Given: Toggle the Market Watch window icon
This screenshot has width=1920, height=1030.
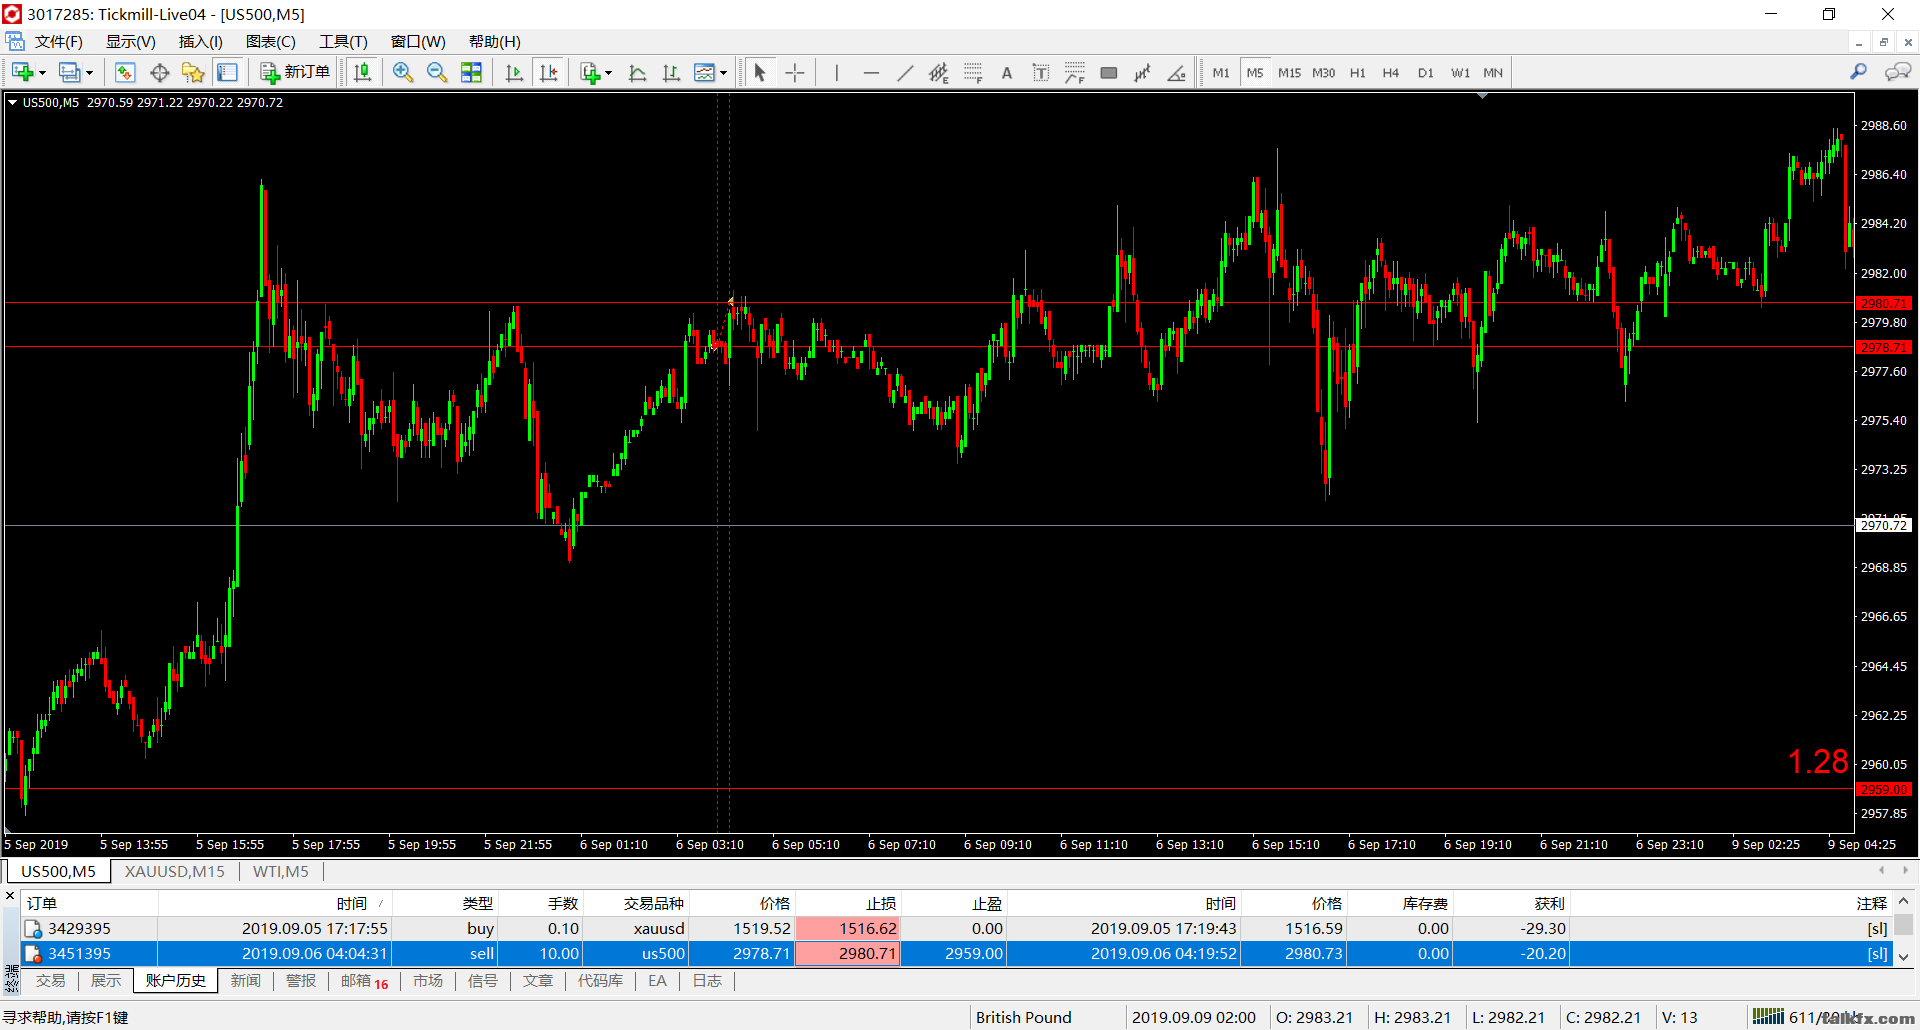Looking at the screenshot, I should [125, 72].
